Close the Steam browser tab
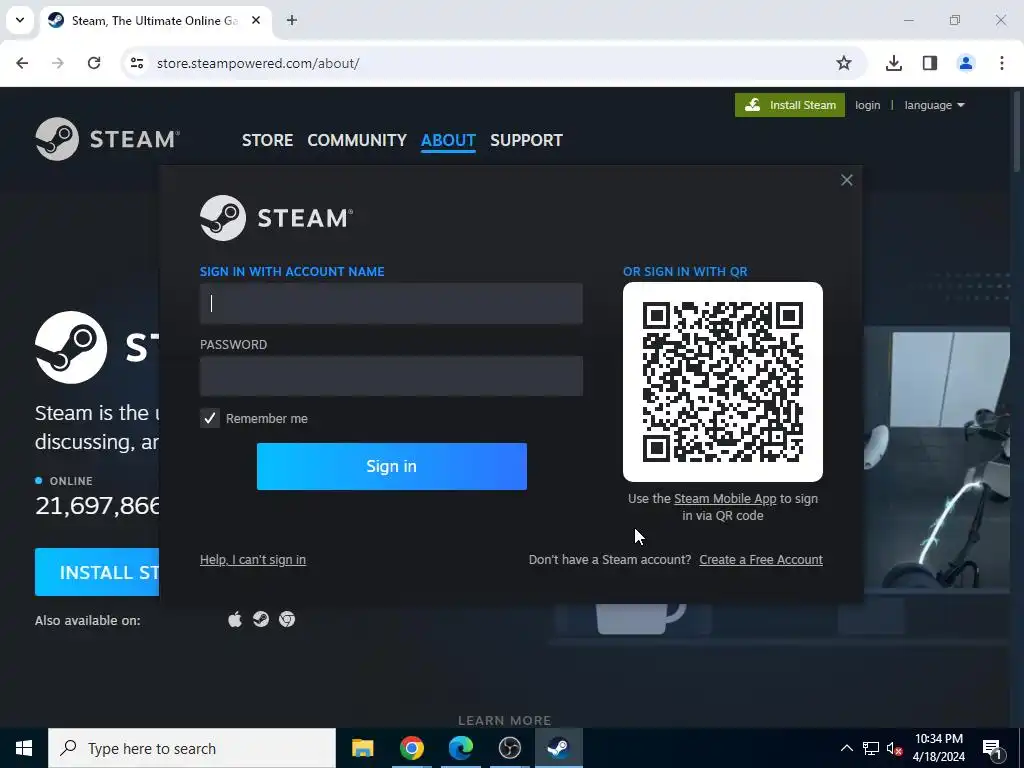Screen dimensions: 1024x768 coord(256,20)
